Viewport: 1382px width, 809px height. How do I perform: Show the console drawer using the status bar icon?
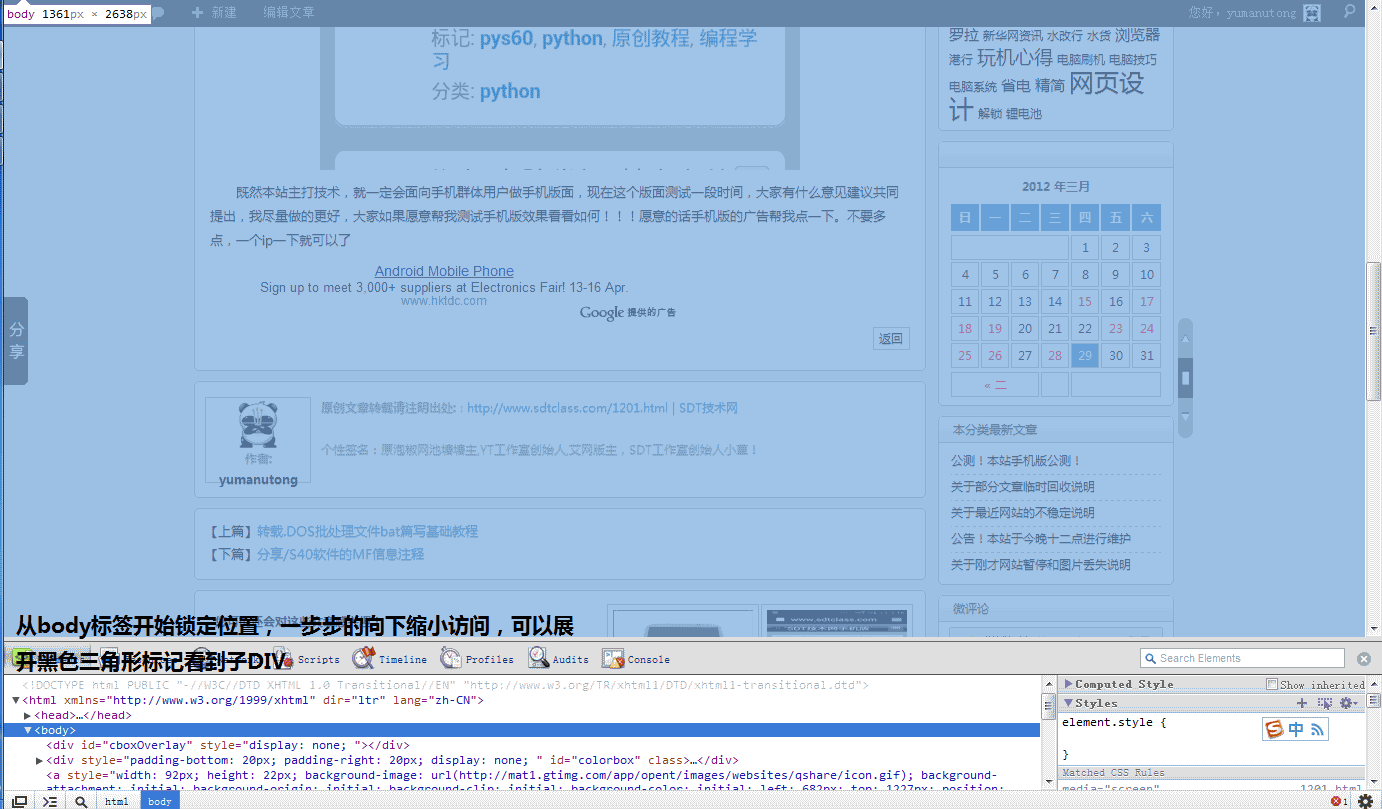(50, 801)
